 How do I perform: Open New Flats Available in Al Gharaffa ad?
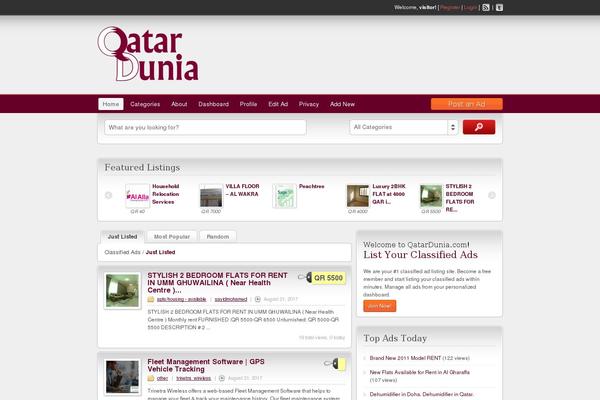coord(419,372)
